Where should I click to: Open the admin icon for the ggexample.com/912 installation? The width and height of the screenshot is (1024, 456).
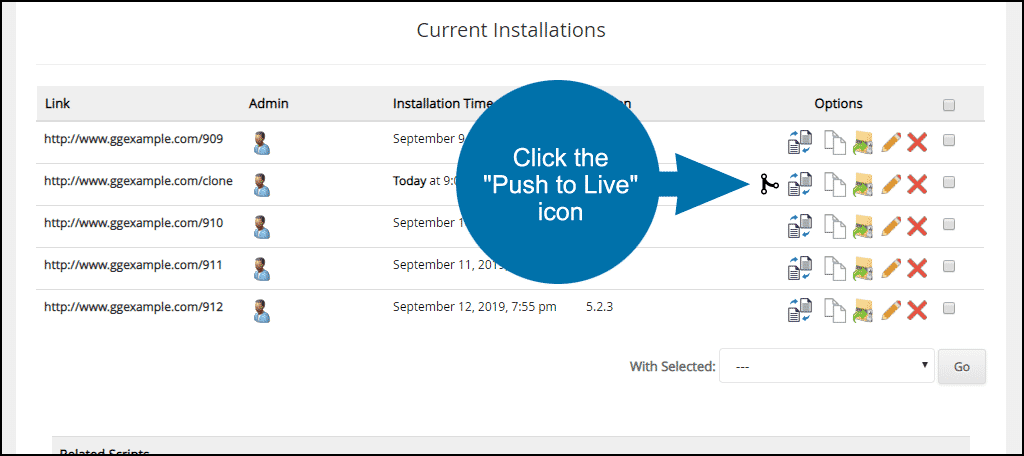[x=262, y=310]
